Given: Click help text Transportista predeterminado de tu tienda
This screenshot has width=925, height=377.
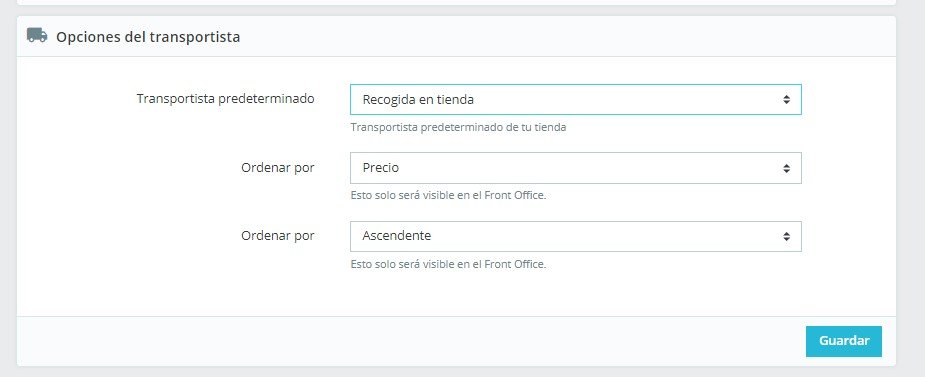Looking at the screenshot, I should [x=458, y=127].
